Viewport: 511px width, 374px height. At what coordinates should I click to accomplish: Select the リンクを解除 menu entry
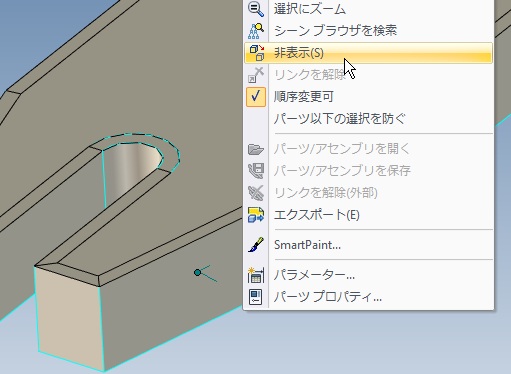coord(368,75)
